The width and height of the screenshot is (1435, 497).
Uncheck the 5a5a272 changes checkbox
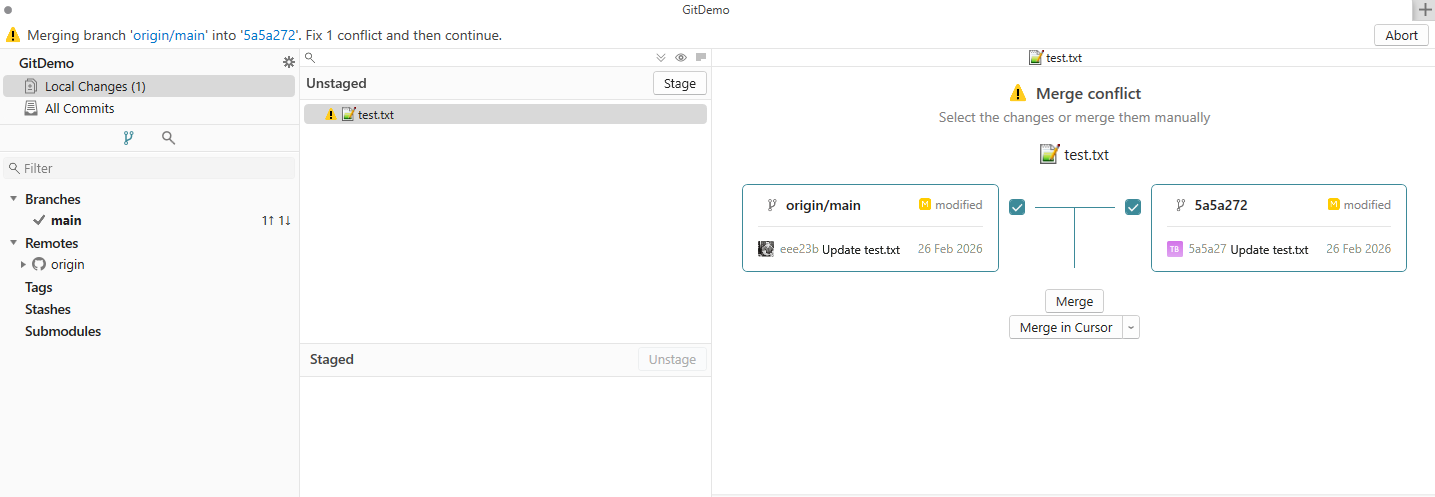pos(1133,207)
